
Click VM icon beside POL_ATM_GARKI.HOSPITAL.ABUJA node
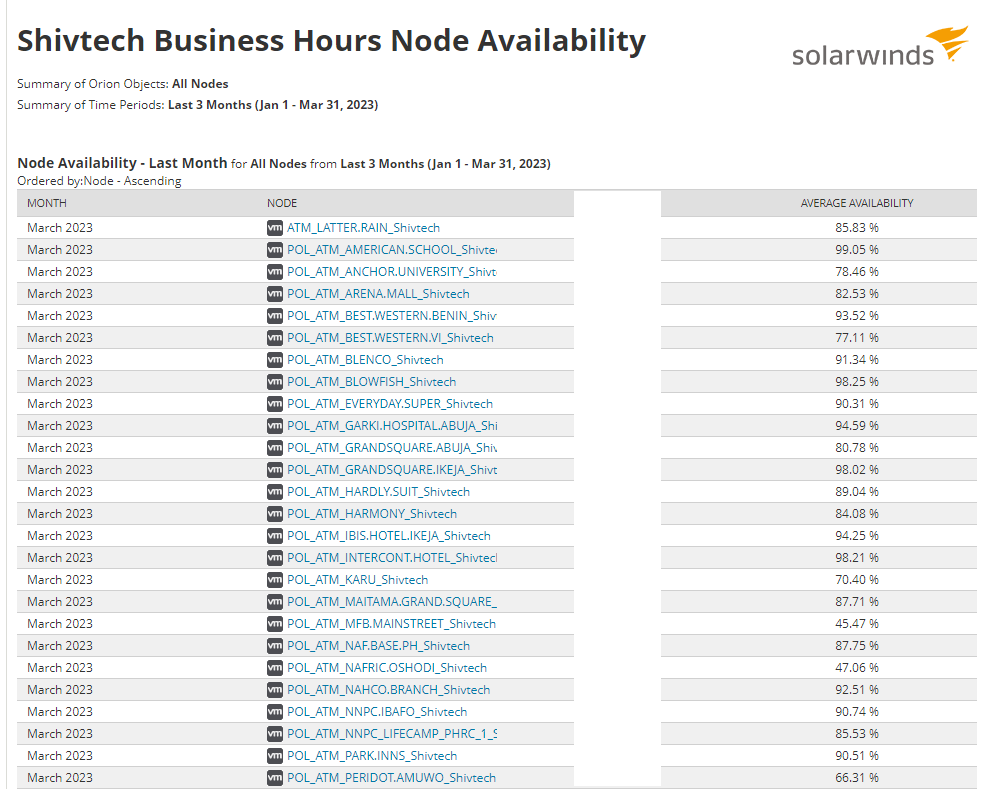(x=275, y=426)
